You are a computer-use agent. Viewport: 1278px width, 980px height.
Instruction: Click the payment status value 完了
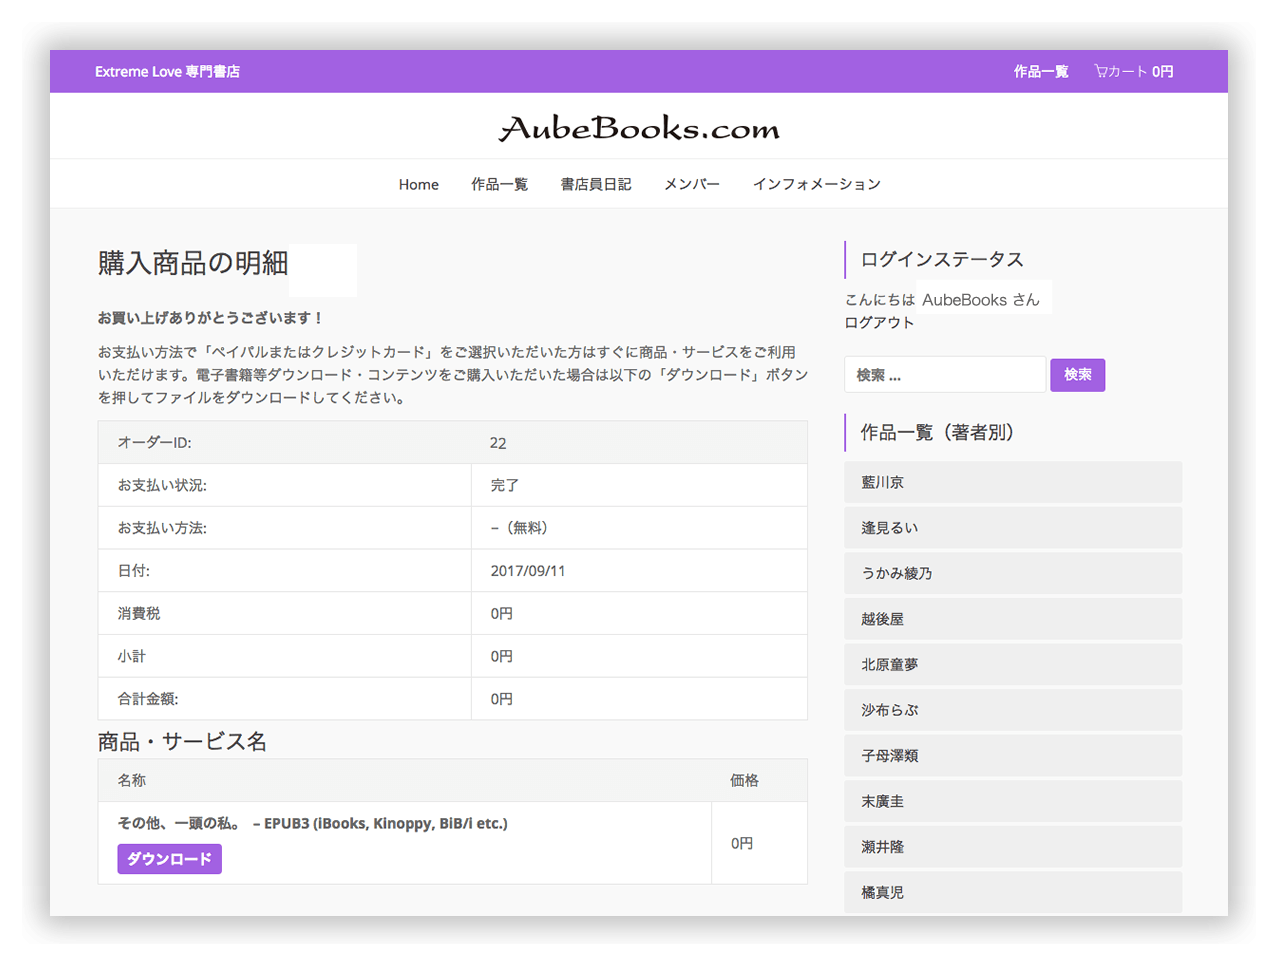click(504, 485)
